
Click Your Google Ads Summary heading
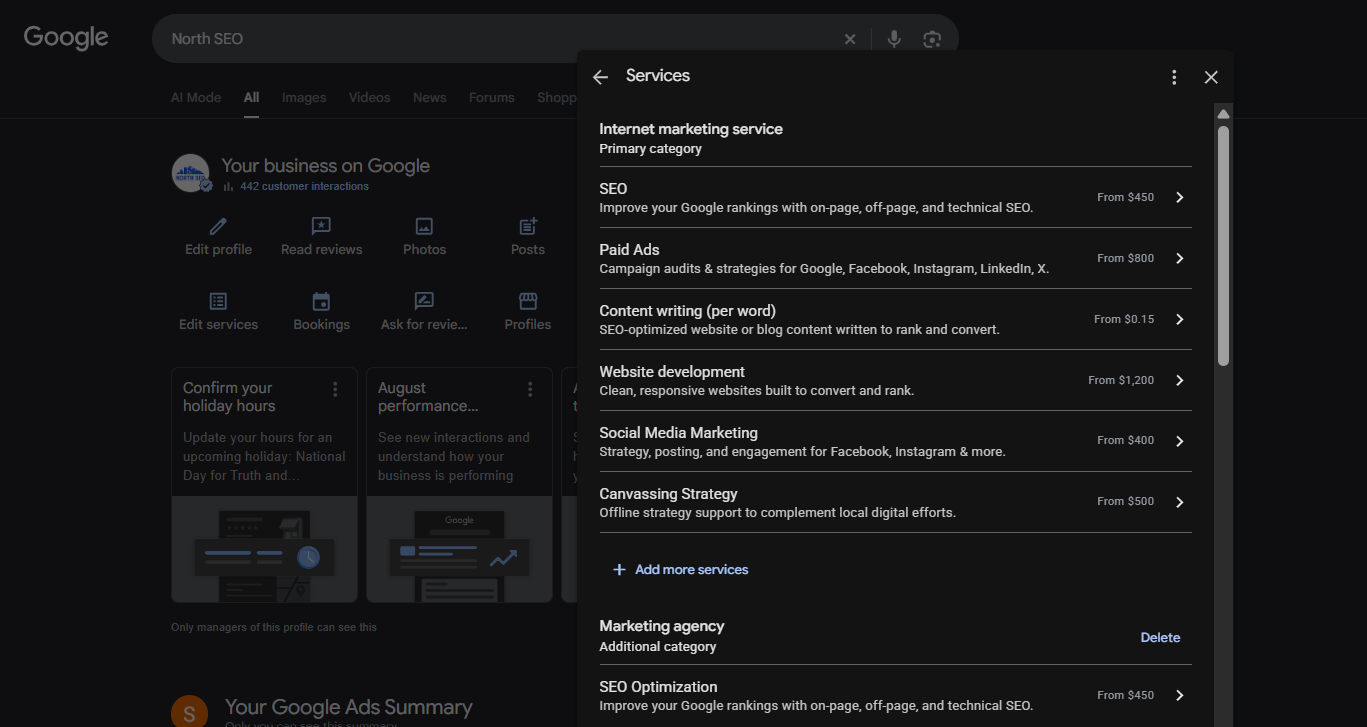pos(348,707)
